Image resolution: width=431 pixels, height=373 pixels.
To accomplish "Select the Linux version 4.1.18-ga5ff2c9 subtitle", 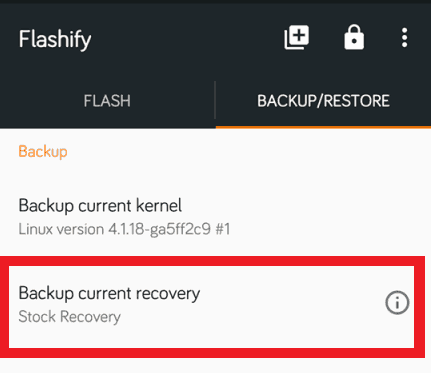I will (x=124, y=229).
